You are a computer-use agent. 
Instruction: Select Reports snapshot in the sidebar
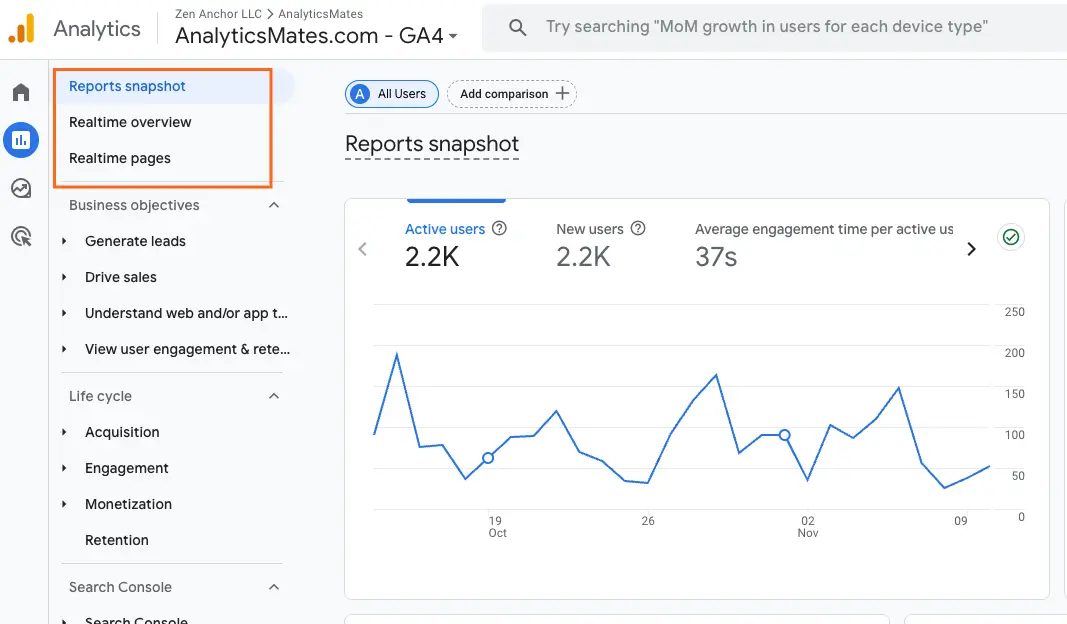coord(126,86)
